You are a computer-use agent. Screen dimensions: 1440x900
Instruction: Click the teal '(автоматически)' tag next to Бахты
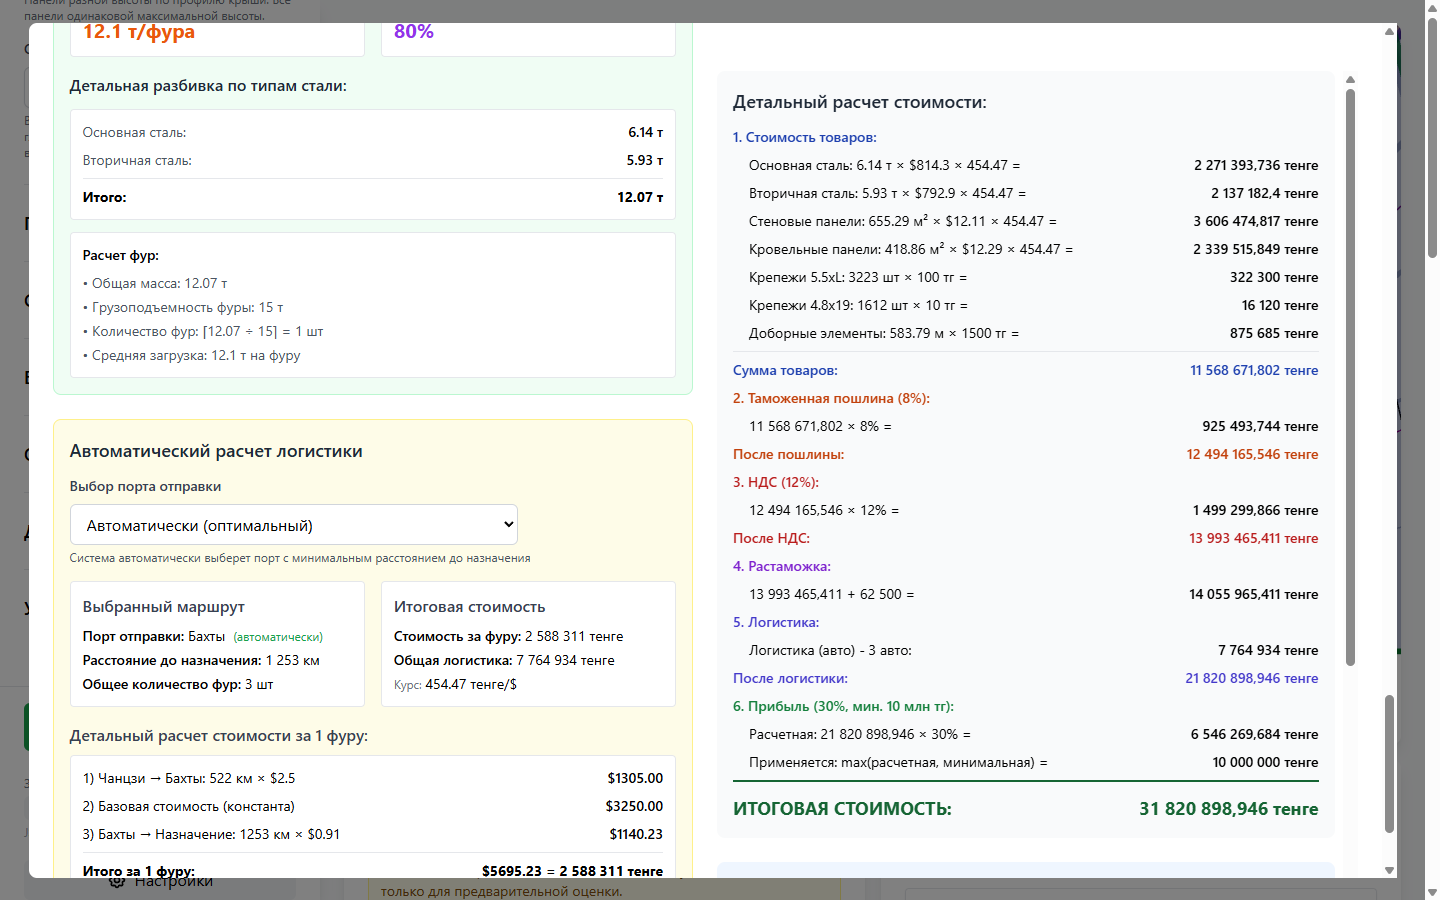point(278,637)
